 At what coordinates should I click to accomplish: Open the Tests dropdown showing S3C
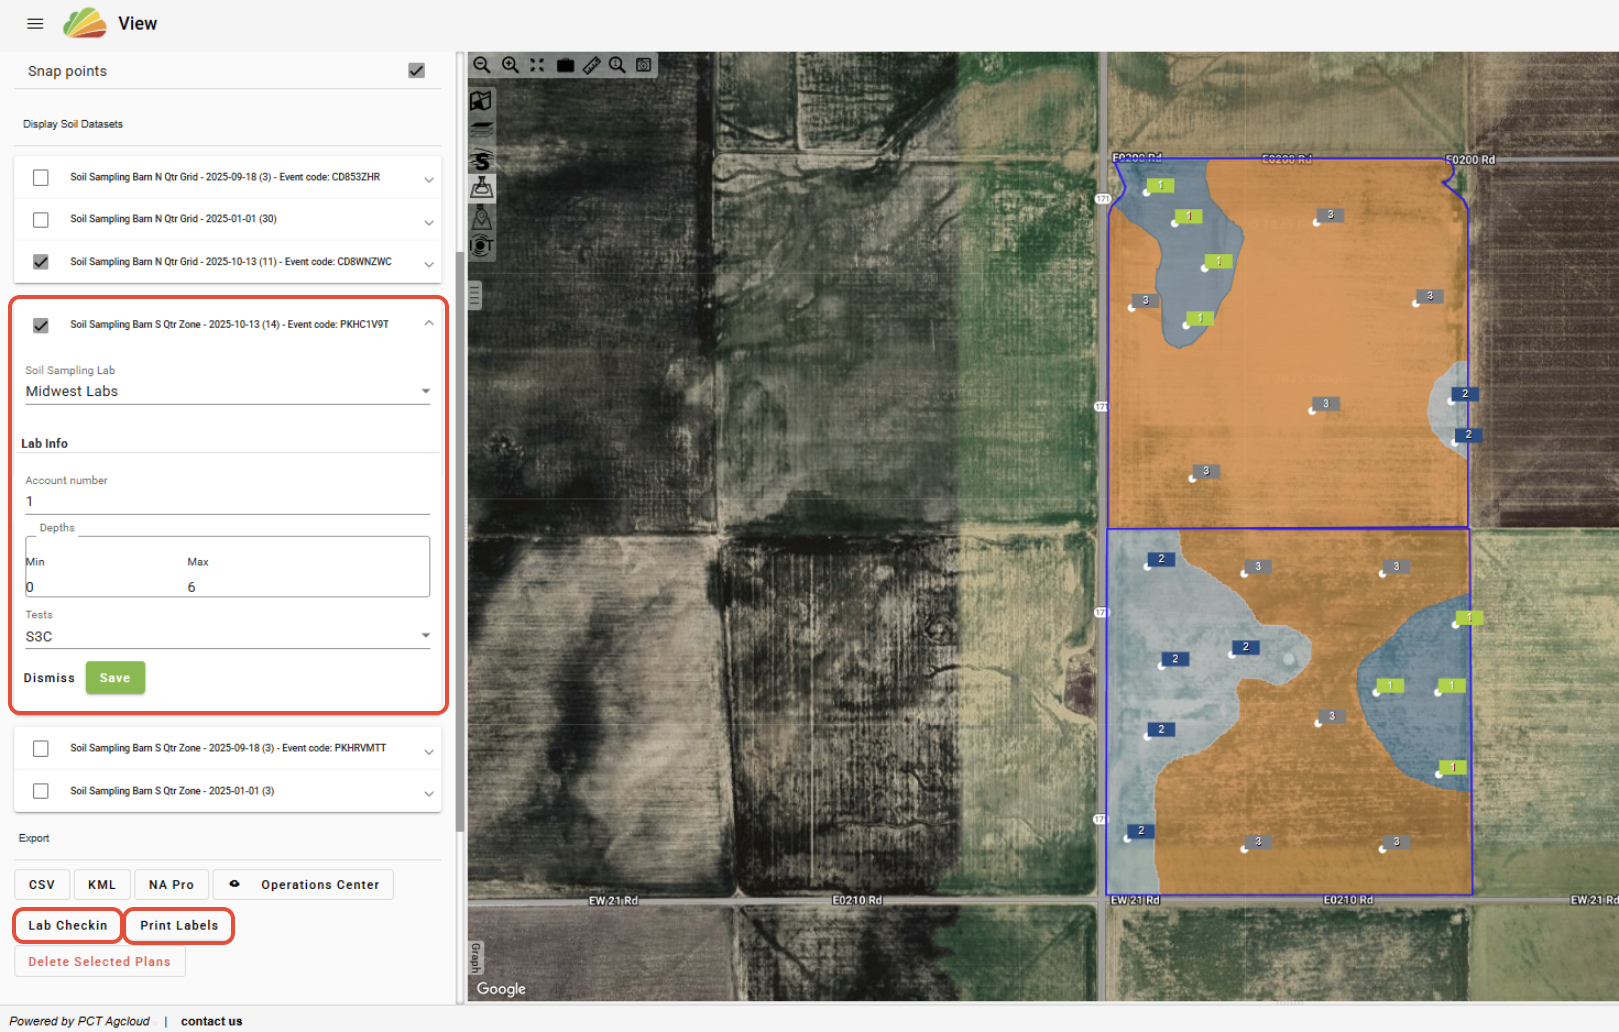pos(227,636)
